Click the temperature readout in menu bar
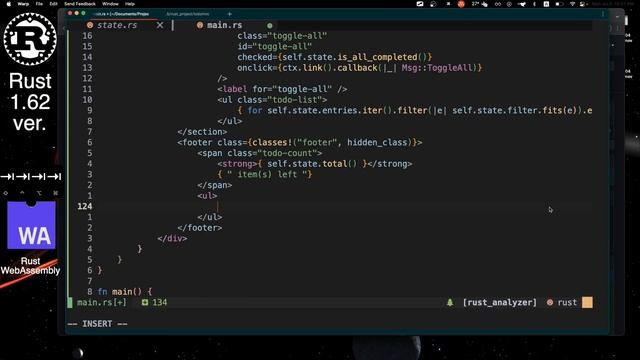640x360 pixels. point(475,4)
